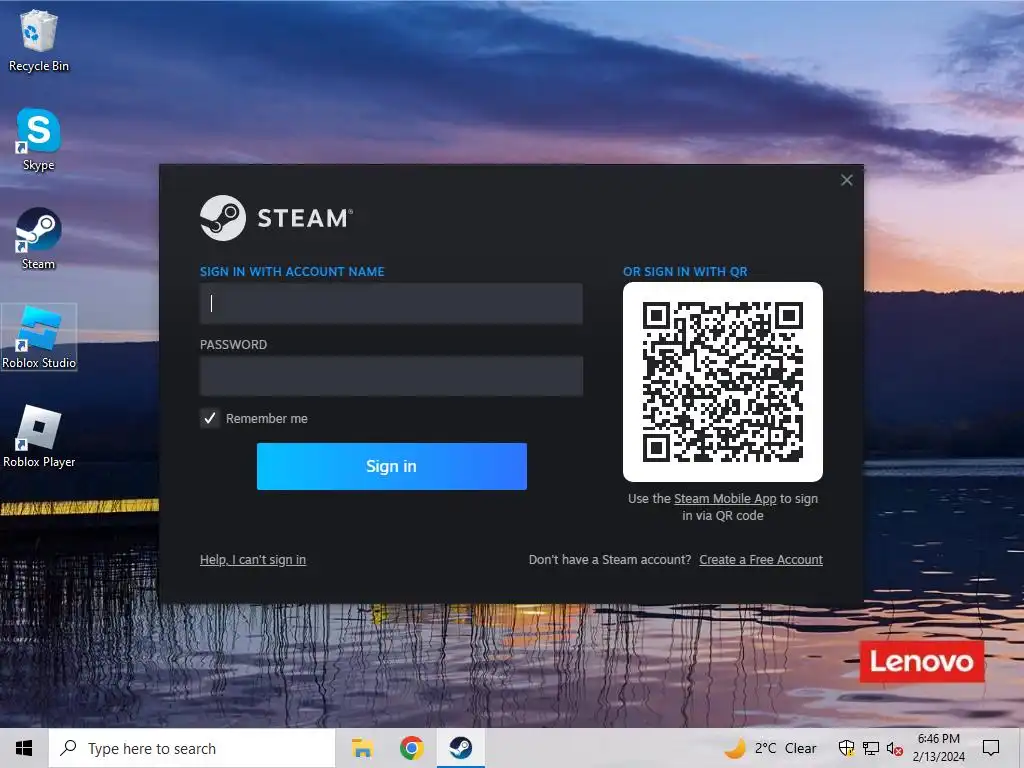Select the Steam desktop shortcut
Viewport: 1024px width, 768px height.
pyautogui.click(x=39, y=238)
